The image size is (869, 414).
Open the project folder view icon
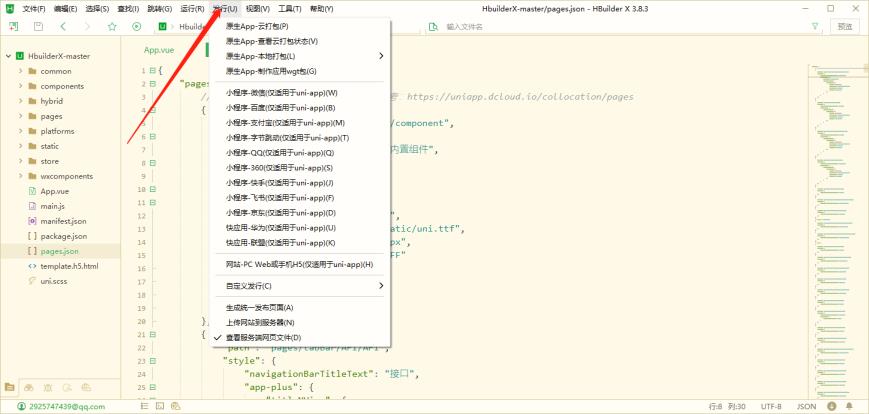[x=9, y=387]
